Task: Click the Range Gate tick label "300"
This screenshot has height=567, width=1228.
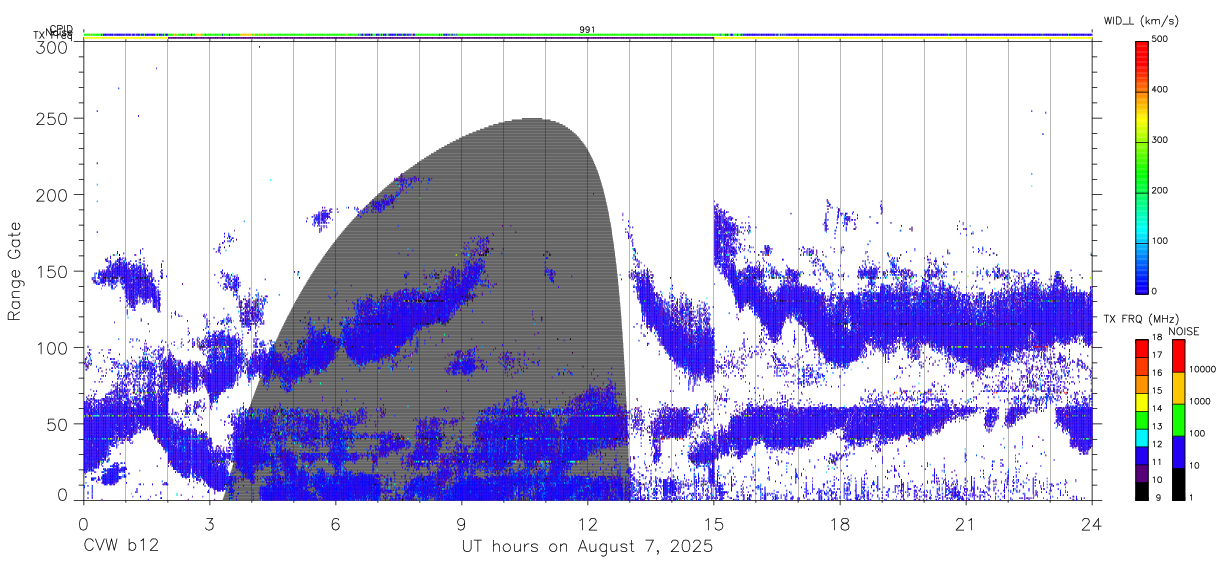Action: click(x=51, y=46)
